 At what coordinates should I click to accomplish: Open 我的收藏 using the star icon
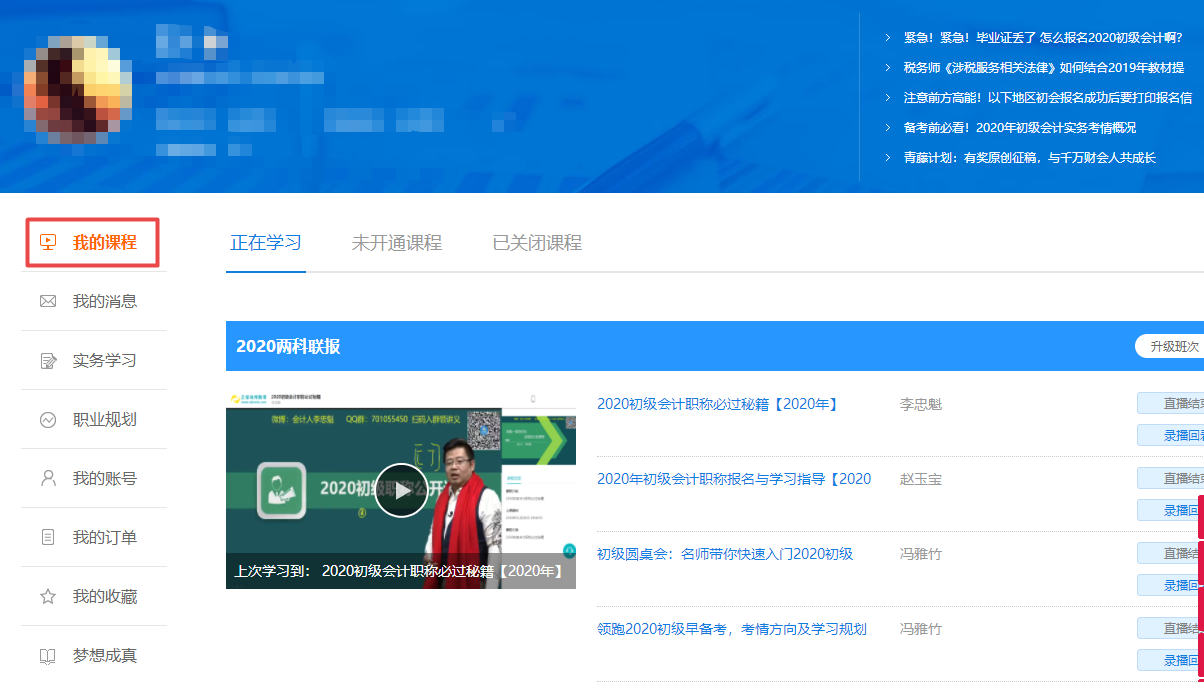click(x=47, y=597)
